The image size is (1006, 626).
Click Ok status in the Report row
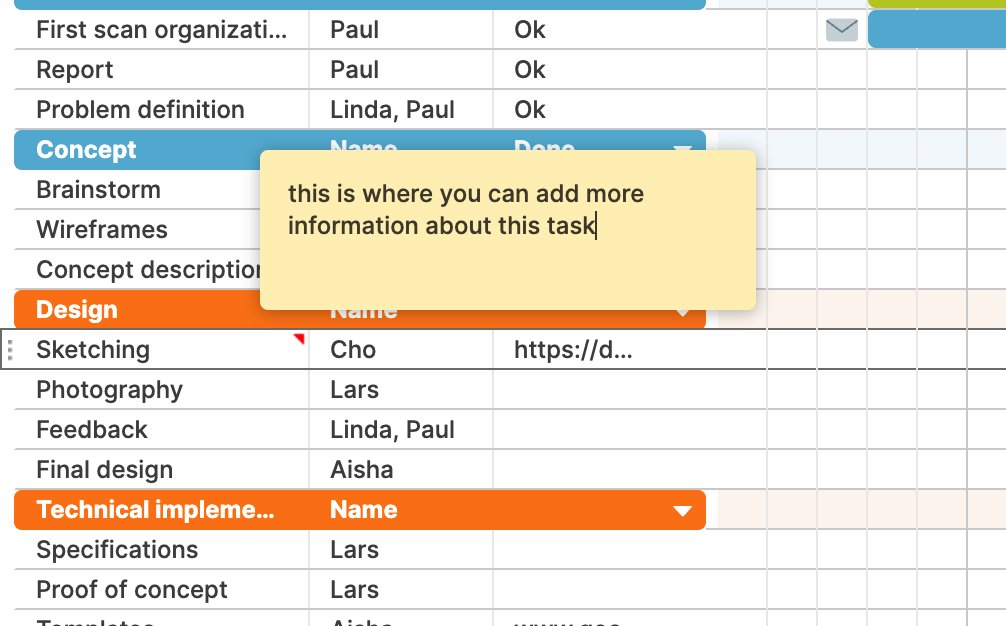(529, 69)
